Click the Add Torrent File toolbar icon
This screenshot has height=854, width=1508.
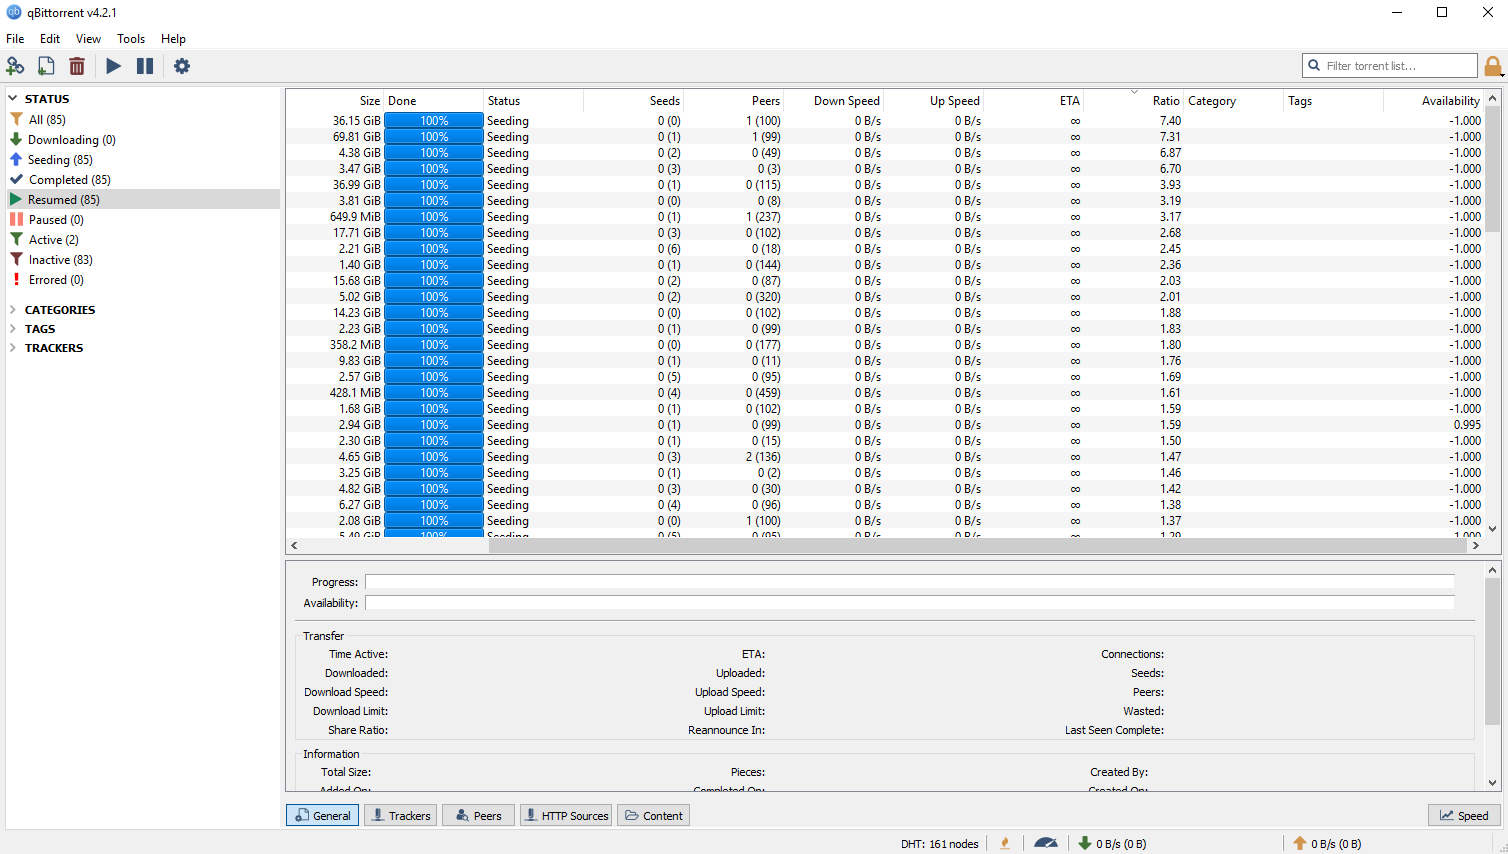(46, 66)
